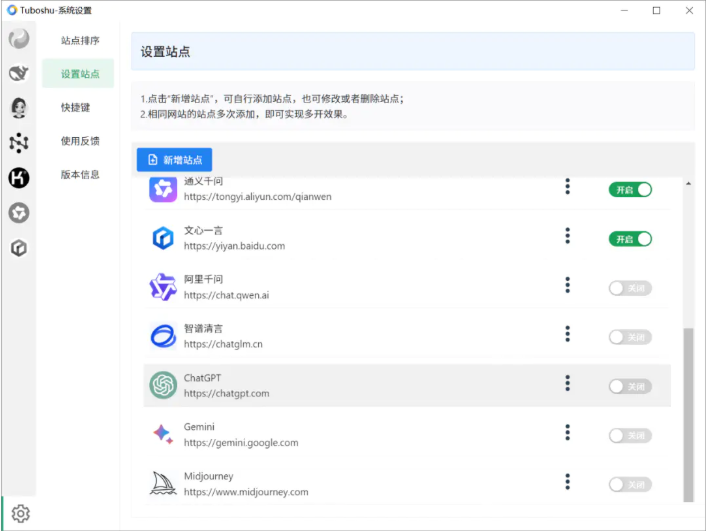
Task: Open the three-dot menu for 阿里千问
Action: 567,285
